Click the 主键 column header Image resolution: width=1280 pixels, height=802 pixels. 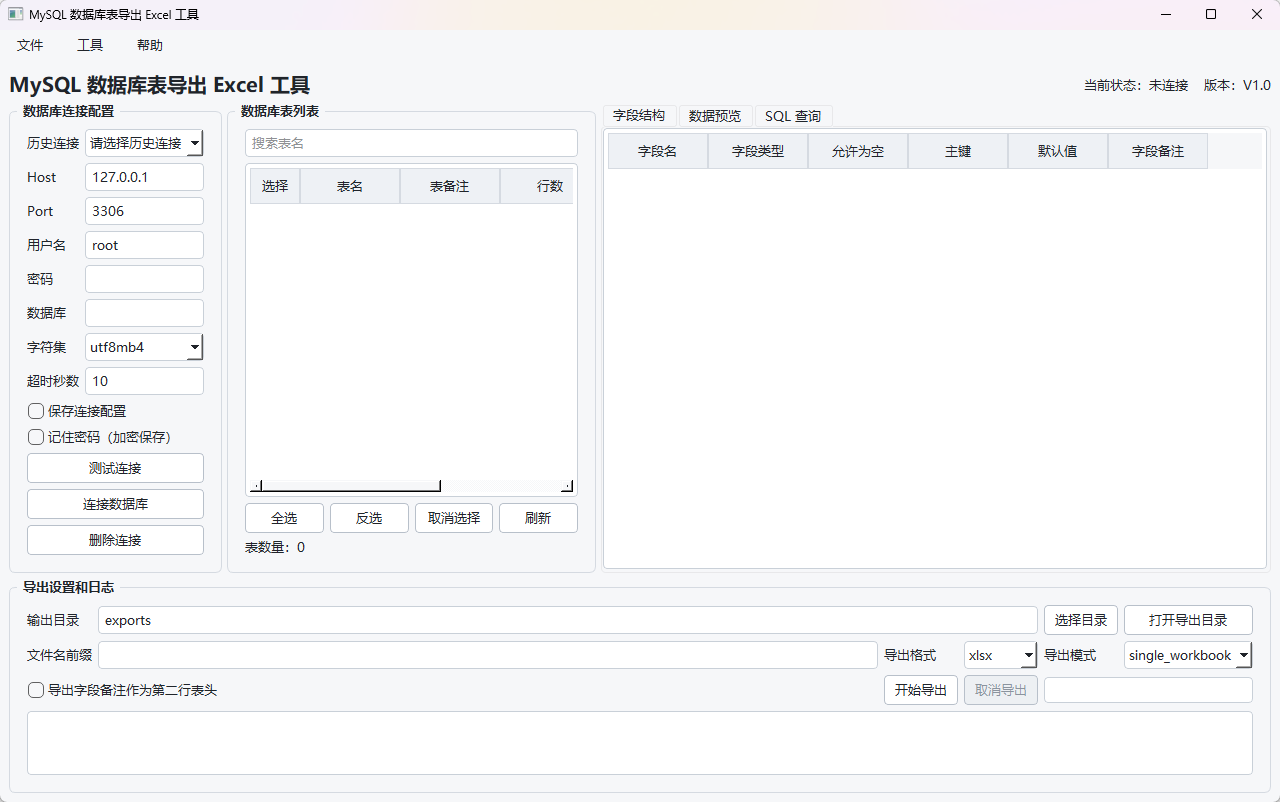958,151
